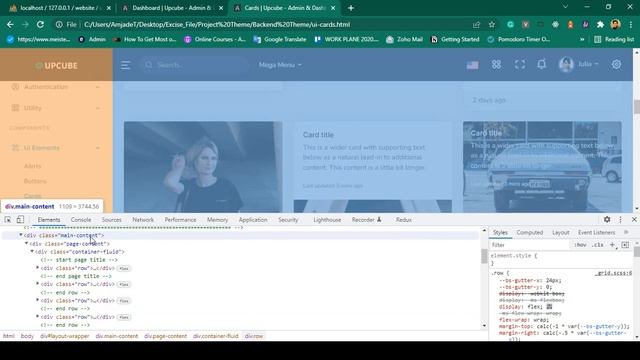This screenshot has height=360, width=640.
Task: Open the Extensions puzzle icon
Action: point(600,24)
